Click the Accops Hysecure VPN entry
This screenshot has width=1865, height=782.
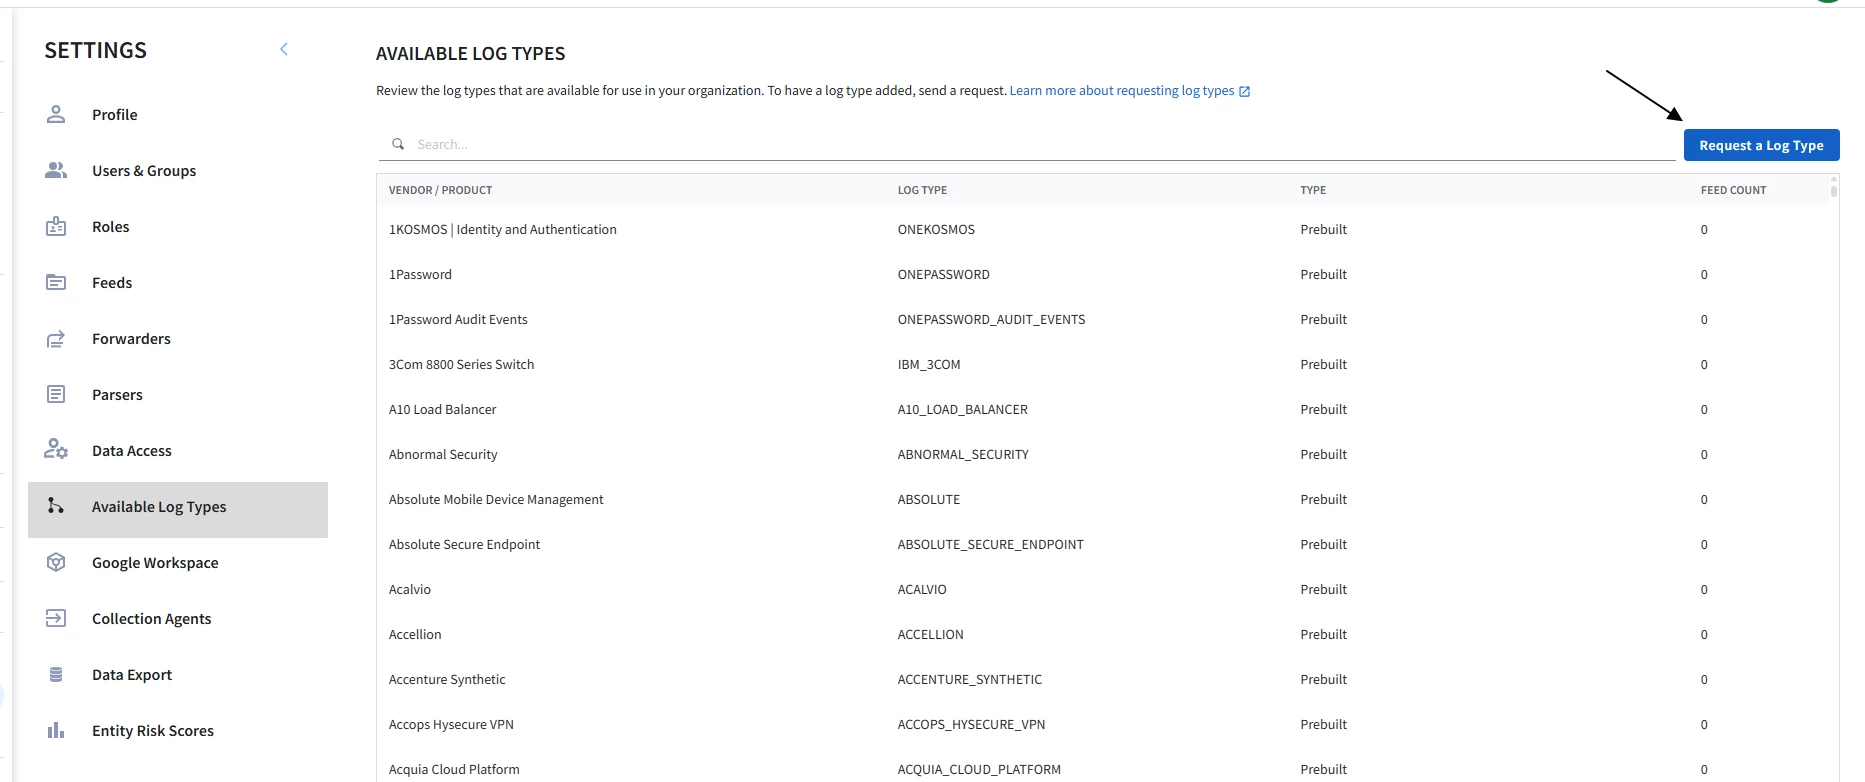(451, 724)
